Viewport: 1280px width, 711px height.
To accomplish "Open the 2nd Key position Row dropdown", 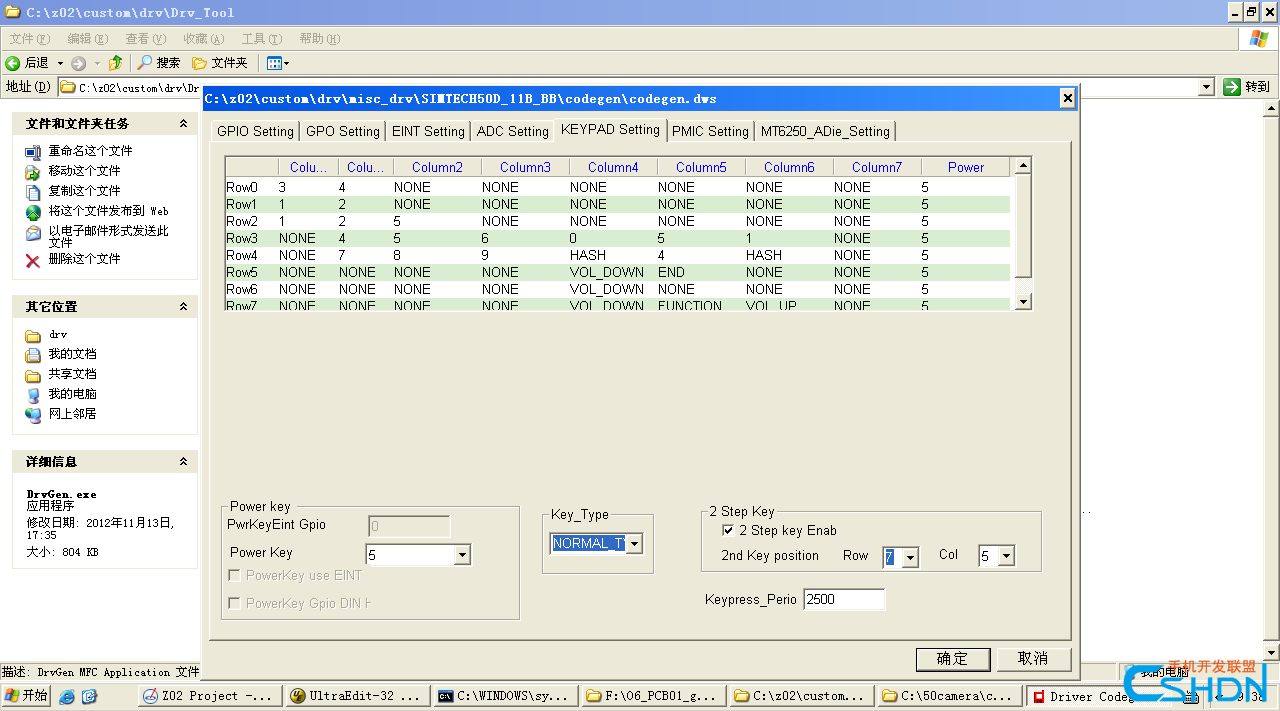I will 909,558.
